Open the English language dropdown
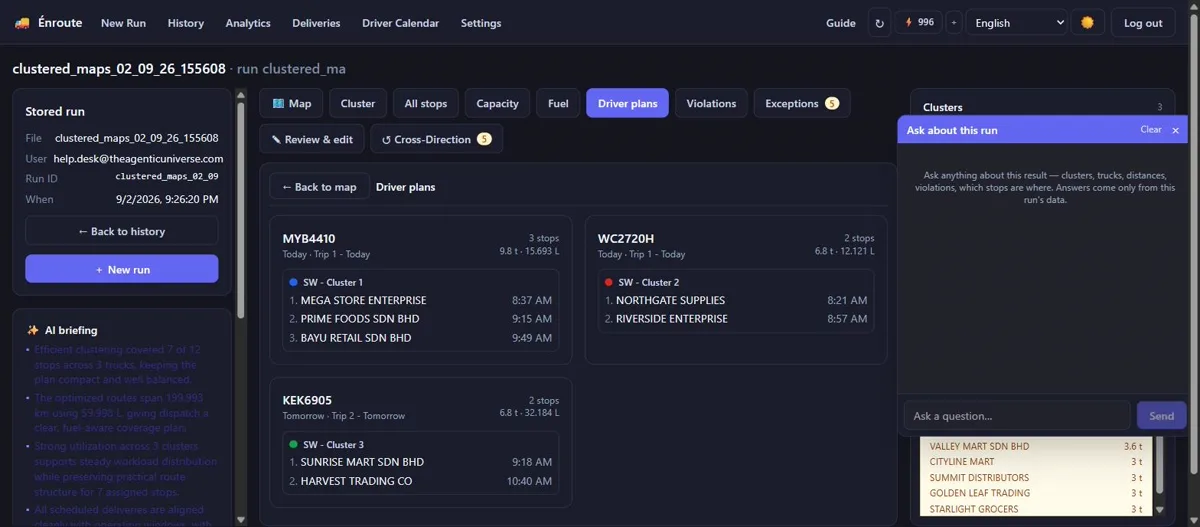Viewport: 1200px width, 527px height. coord(1016,23)
